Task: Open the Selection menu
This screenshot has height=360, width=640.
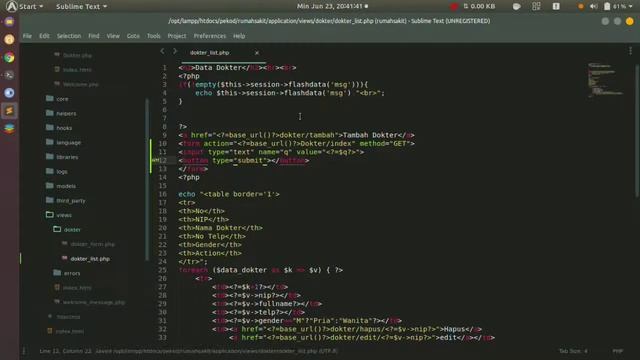Action: click(x=69, y=36)
